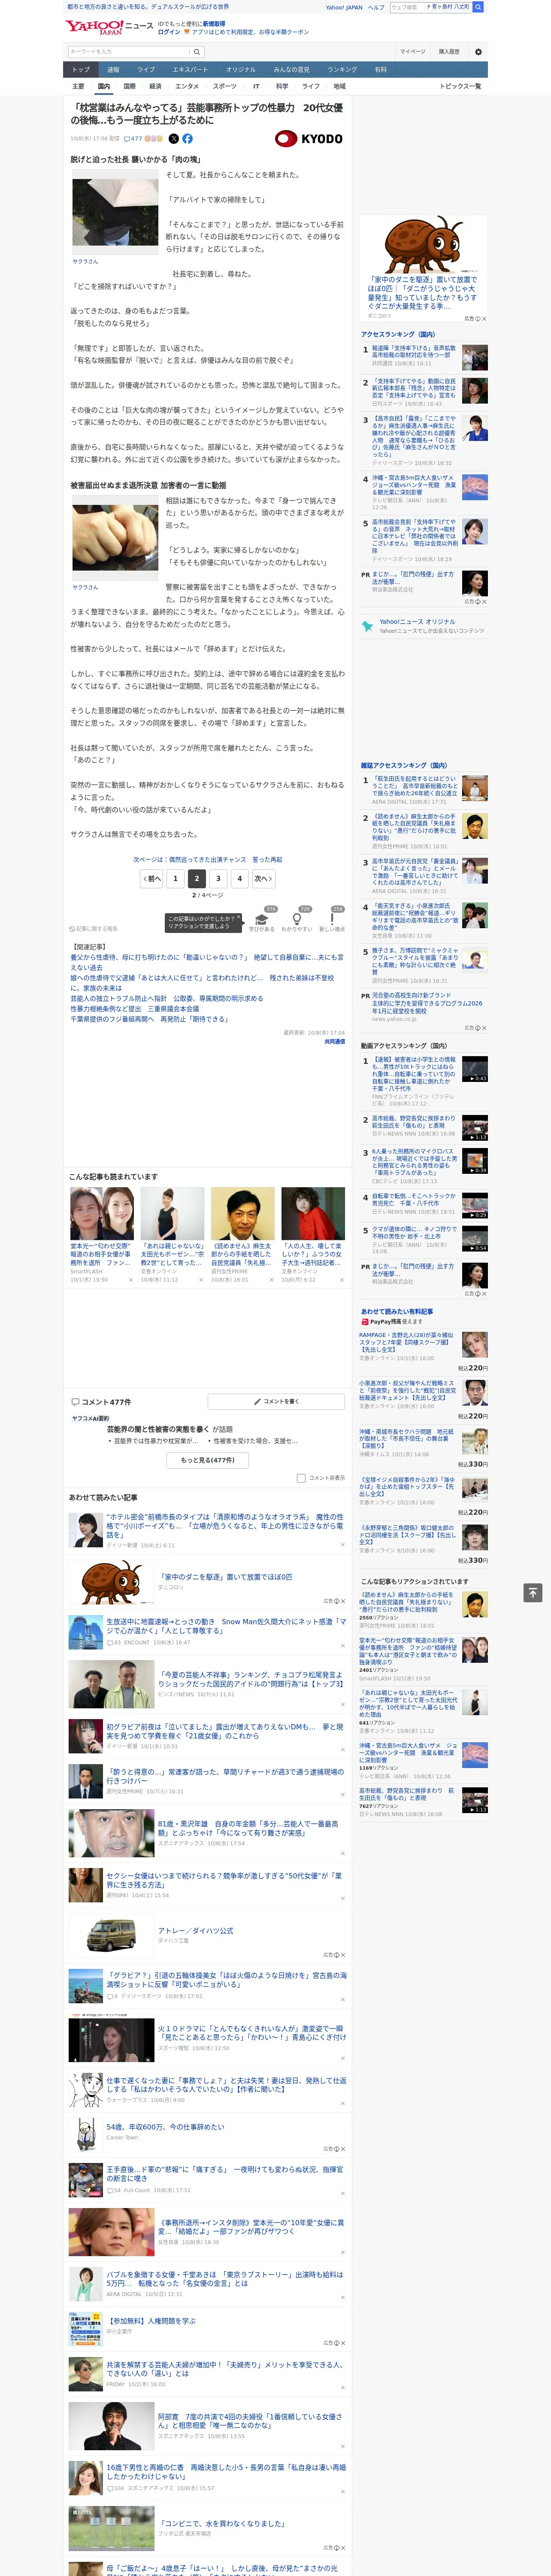Viewport: 551px width, 2576px height.
Task: Click the pencil コメントを書く button
Action: (x=276, y=1402)
